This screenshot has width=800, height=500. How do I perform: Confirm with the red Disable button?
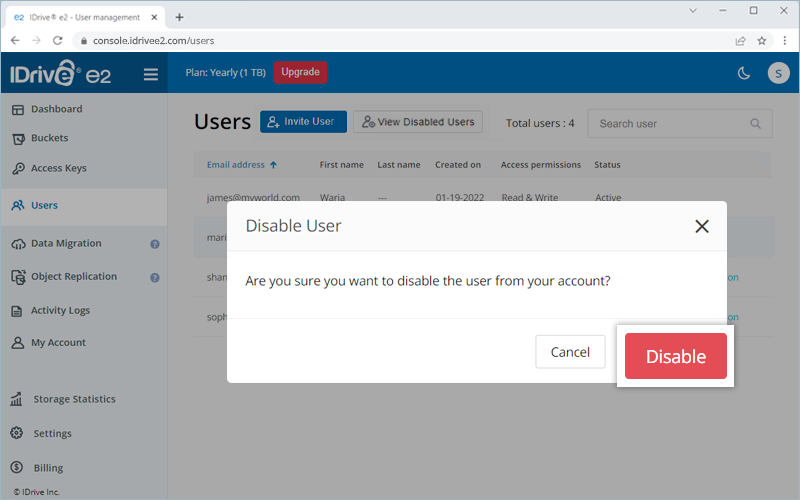676,356
